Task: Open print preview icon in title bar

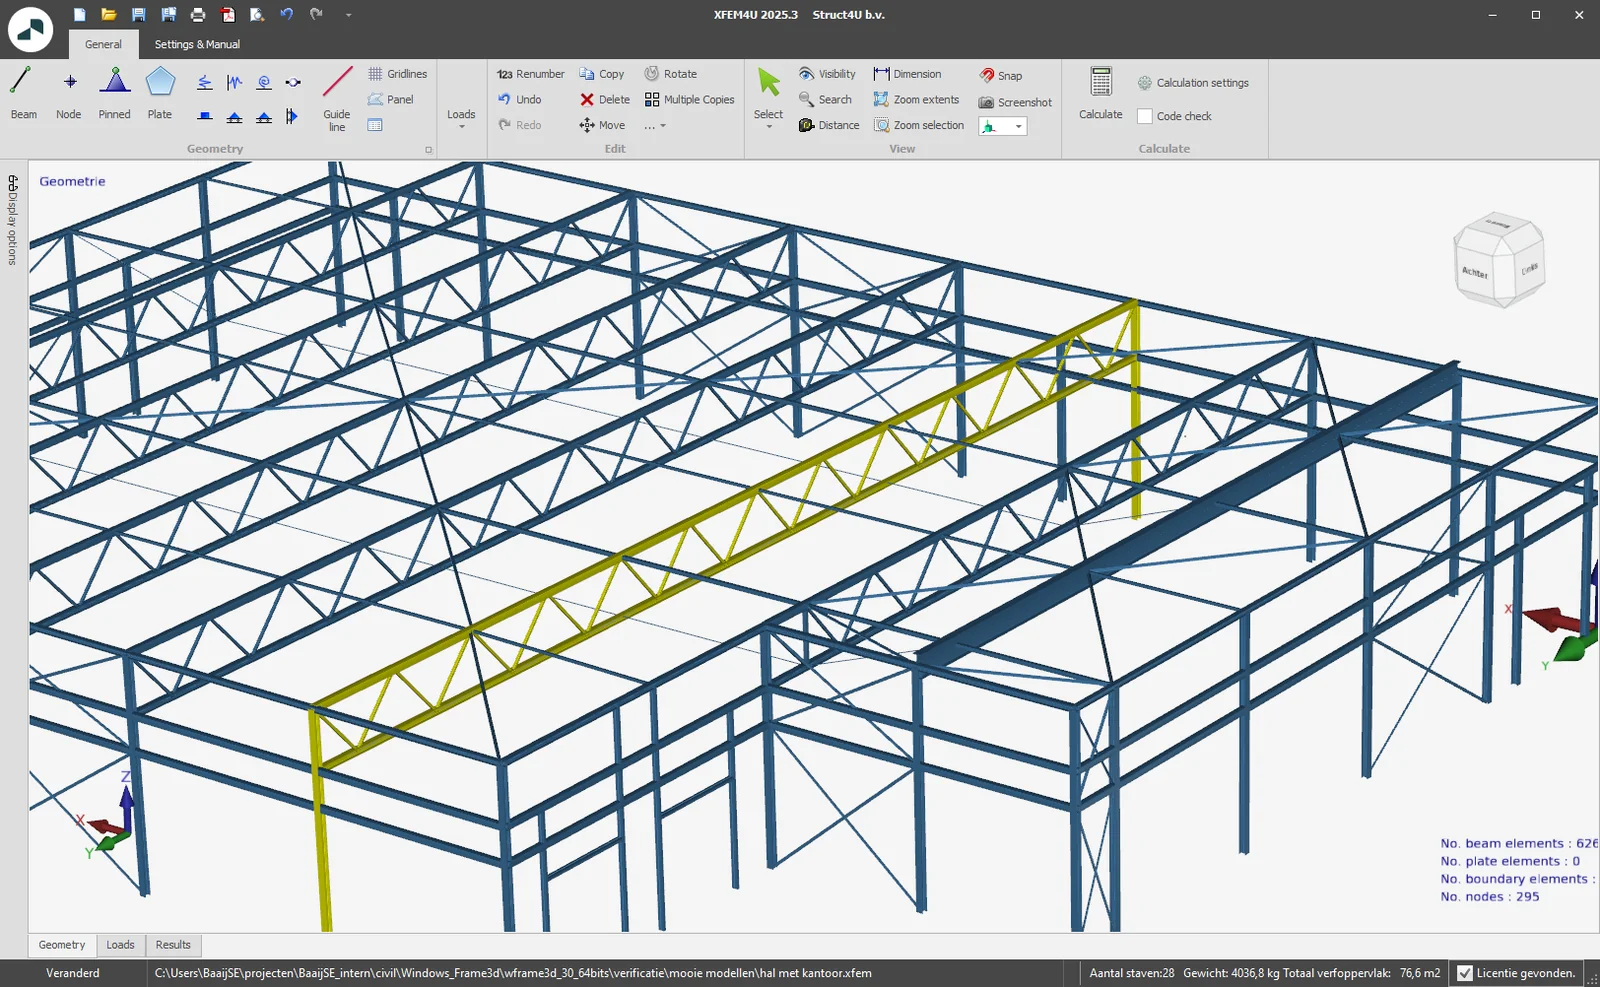Action: tap(257, 15)
